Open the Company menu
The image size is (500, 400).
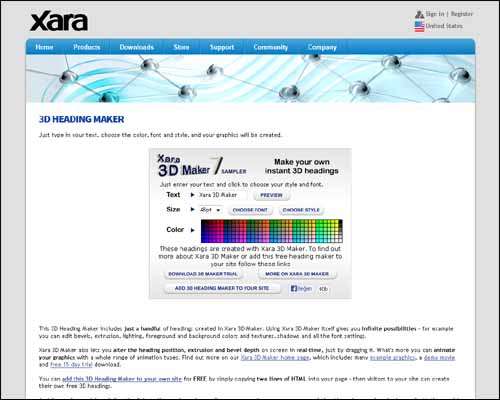[x=322, y=47]
